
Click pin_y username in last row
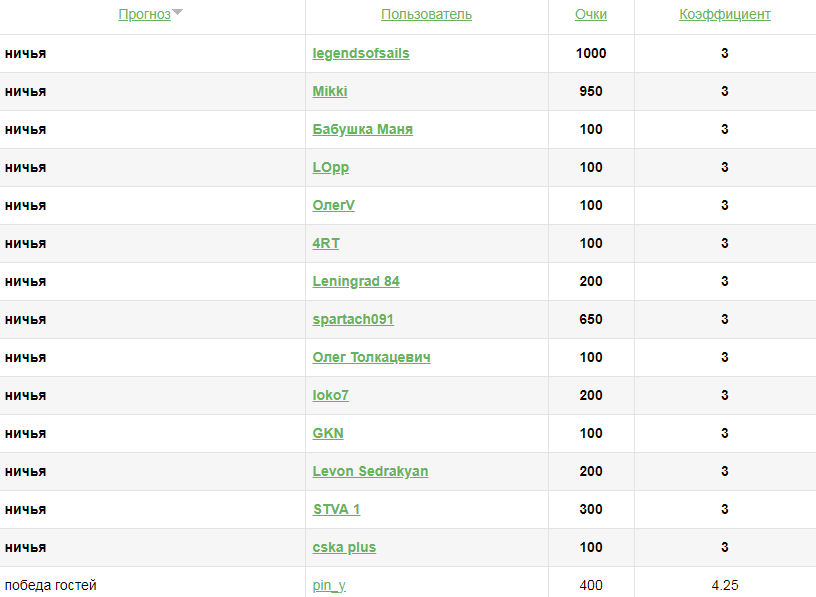329,586
